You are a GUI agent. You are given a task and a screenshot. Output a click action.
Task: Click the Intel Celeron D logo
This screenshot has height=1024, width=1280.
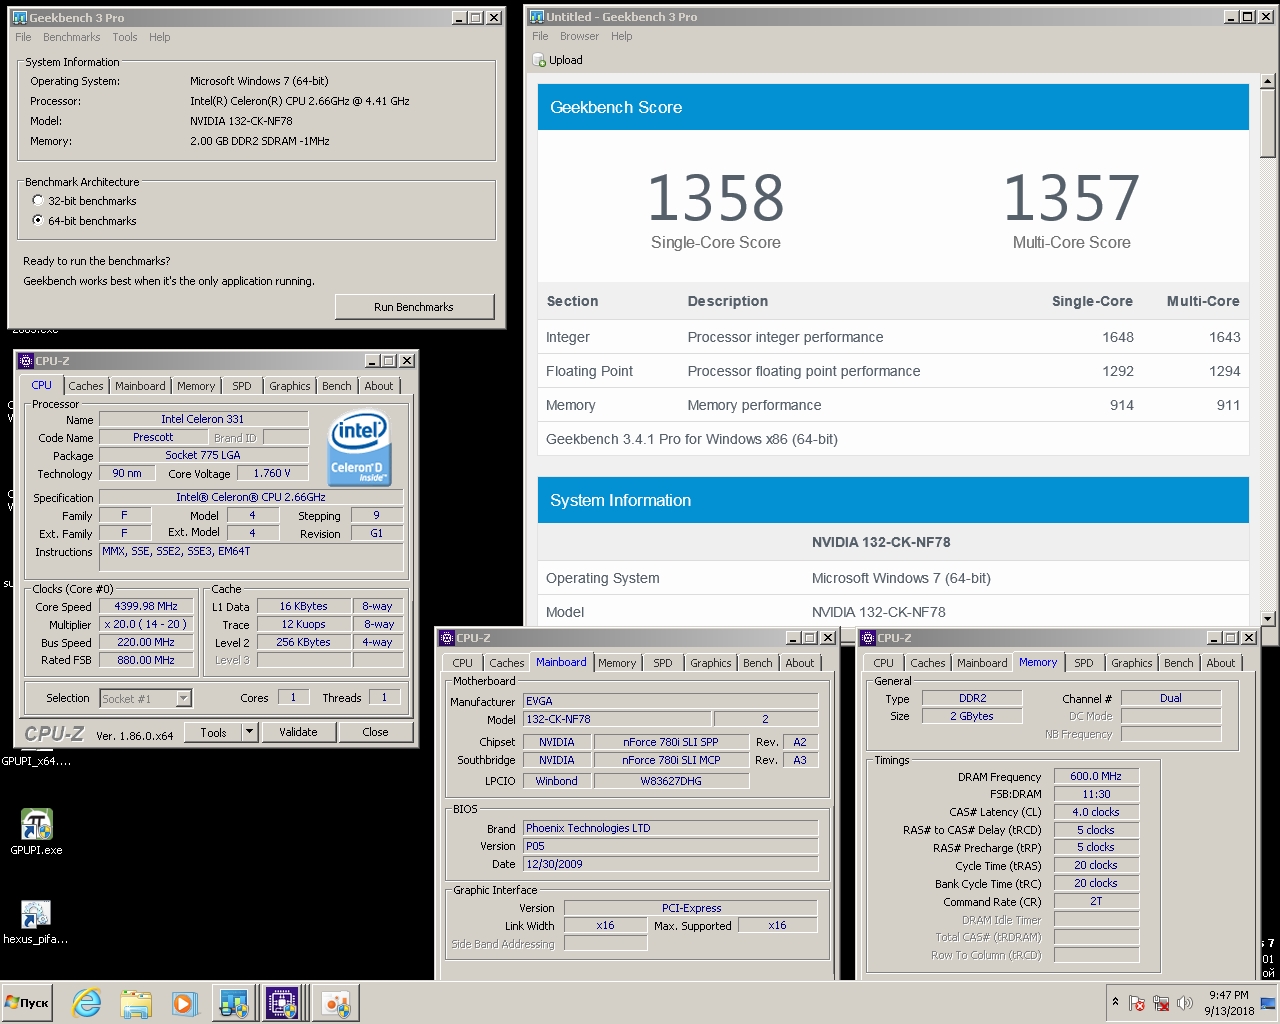[x=359, y=447]
